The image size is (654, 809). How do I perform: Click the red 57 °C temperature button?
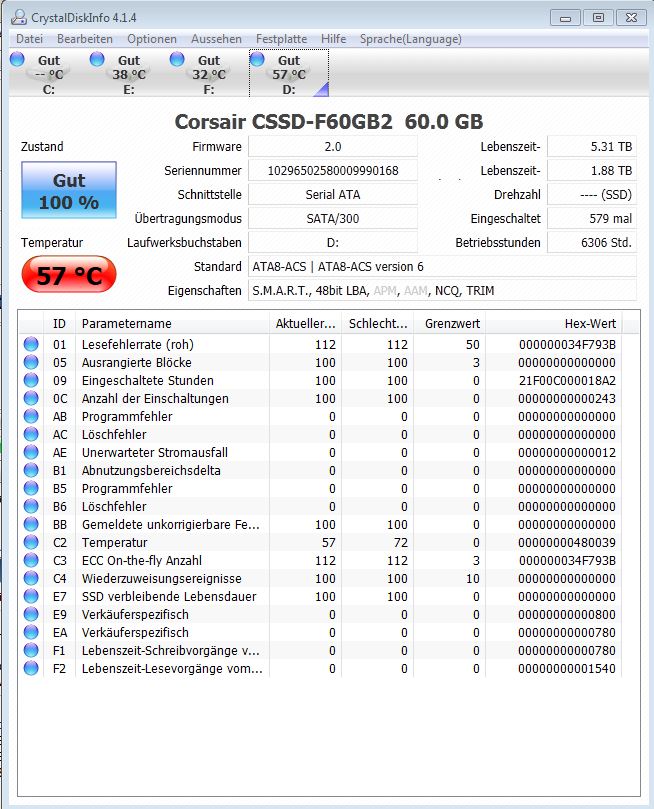point(69,275)
